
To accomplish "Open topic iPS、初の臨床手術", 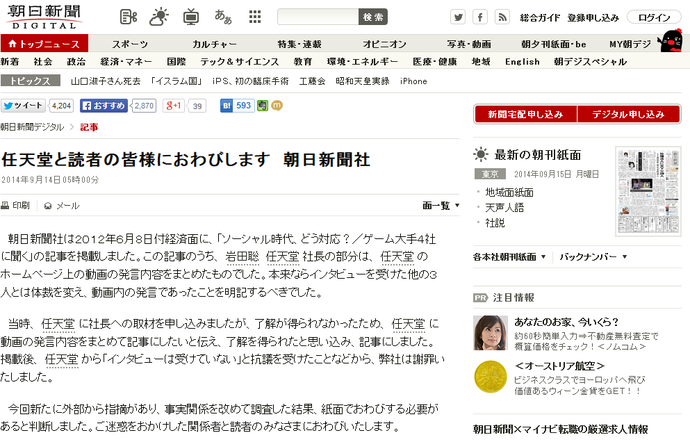I will tap(250, 81).
